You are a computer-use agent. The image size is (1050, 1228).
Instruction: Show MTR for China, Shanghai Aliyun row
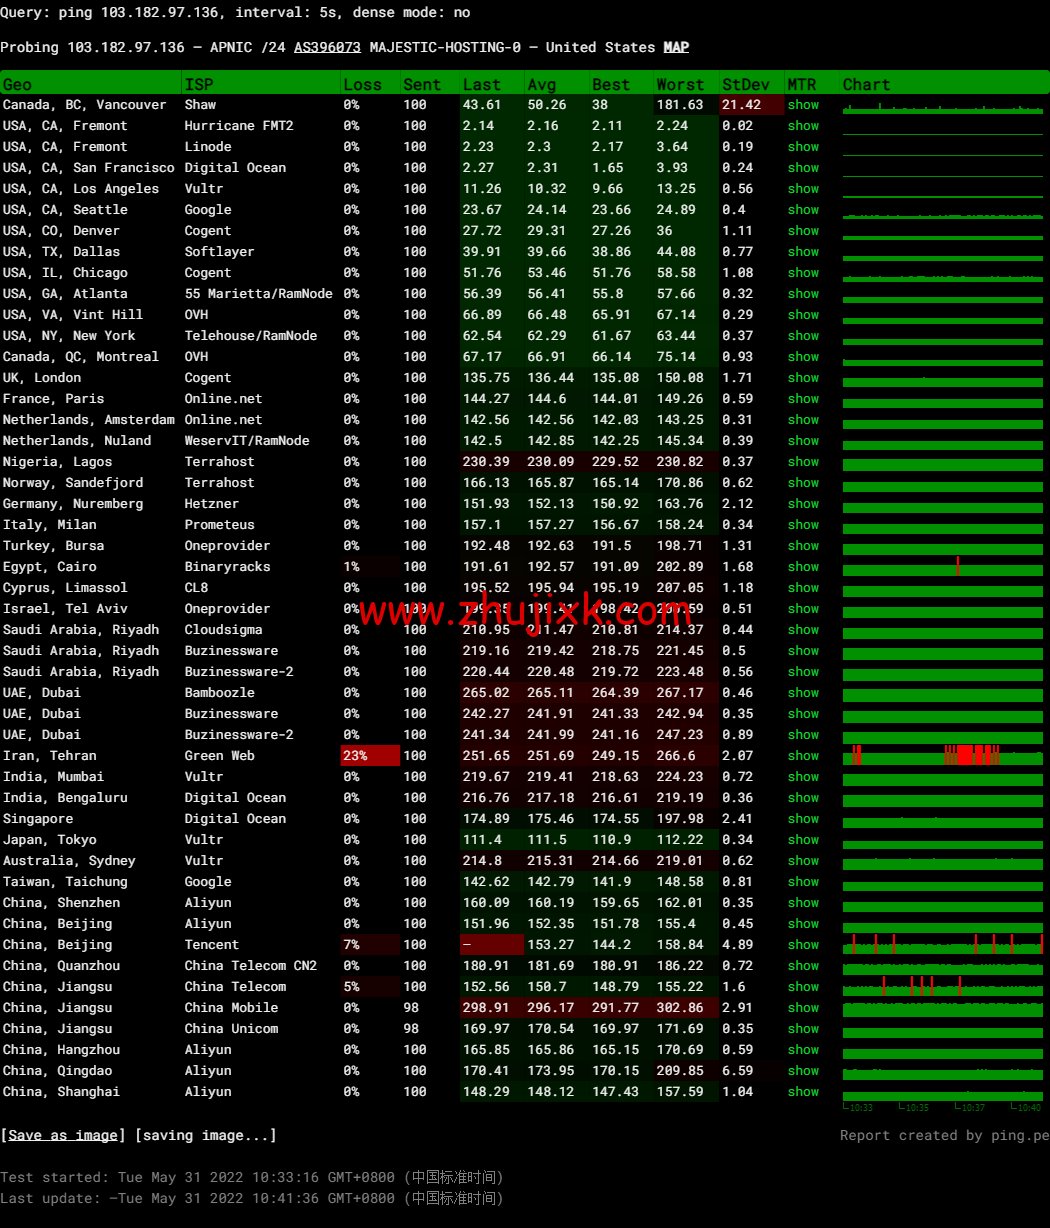point(803,1091)
